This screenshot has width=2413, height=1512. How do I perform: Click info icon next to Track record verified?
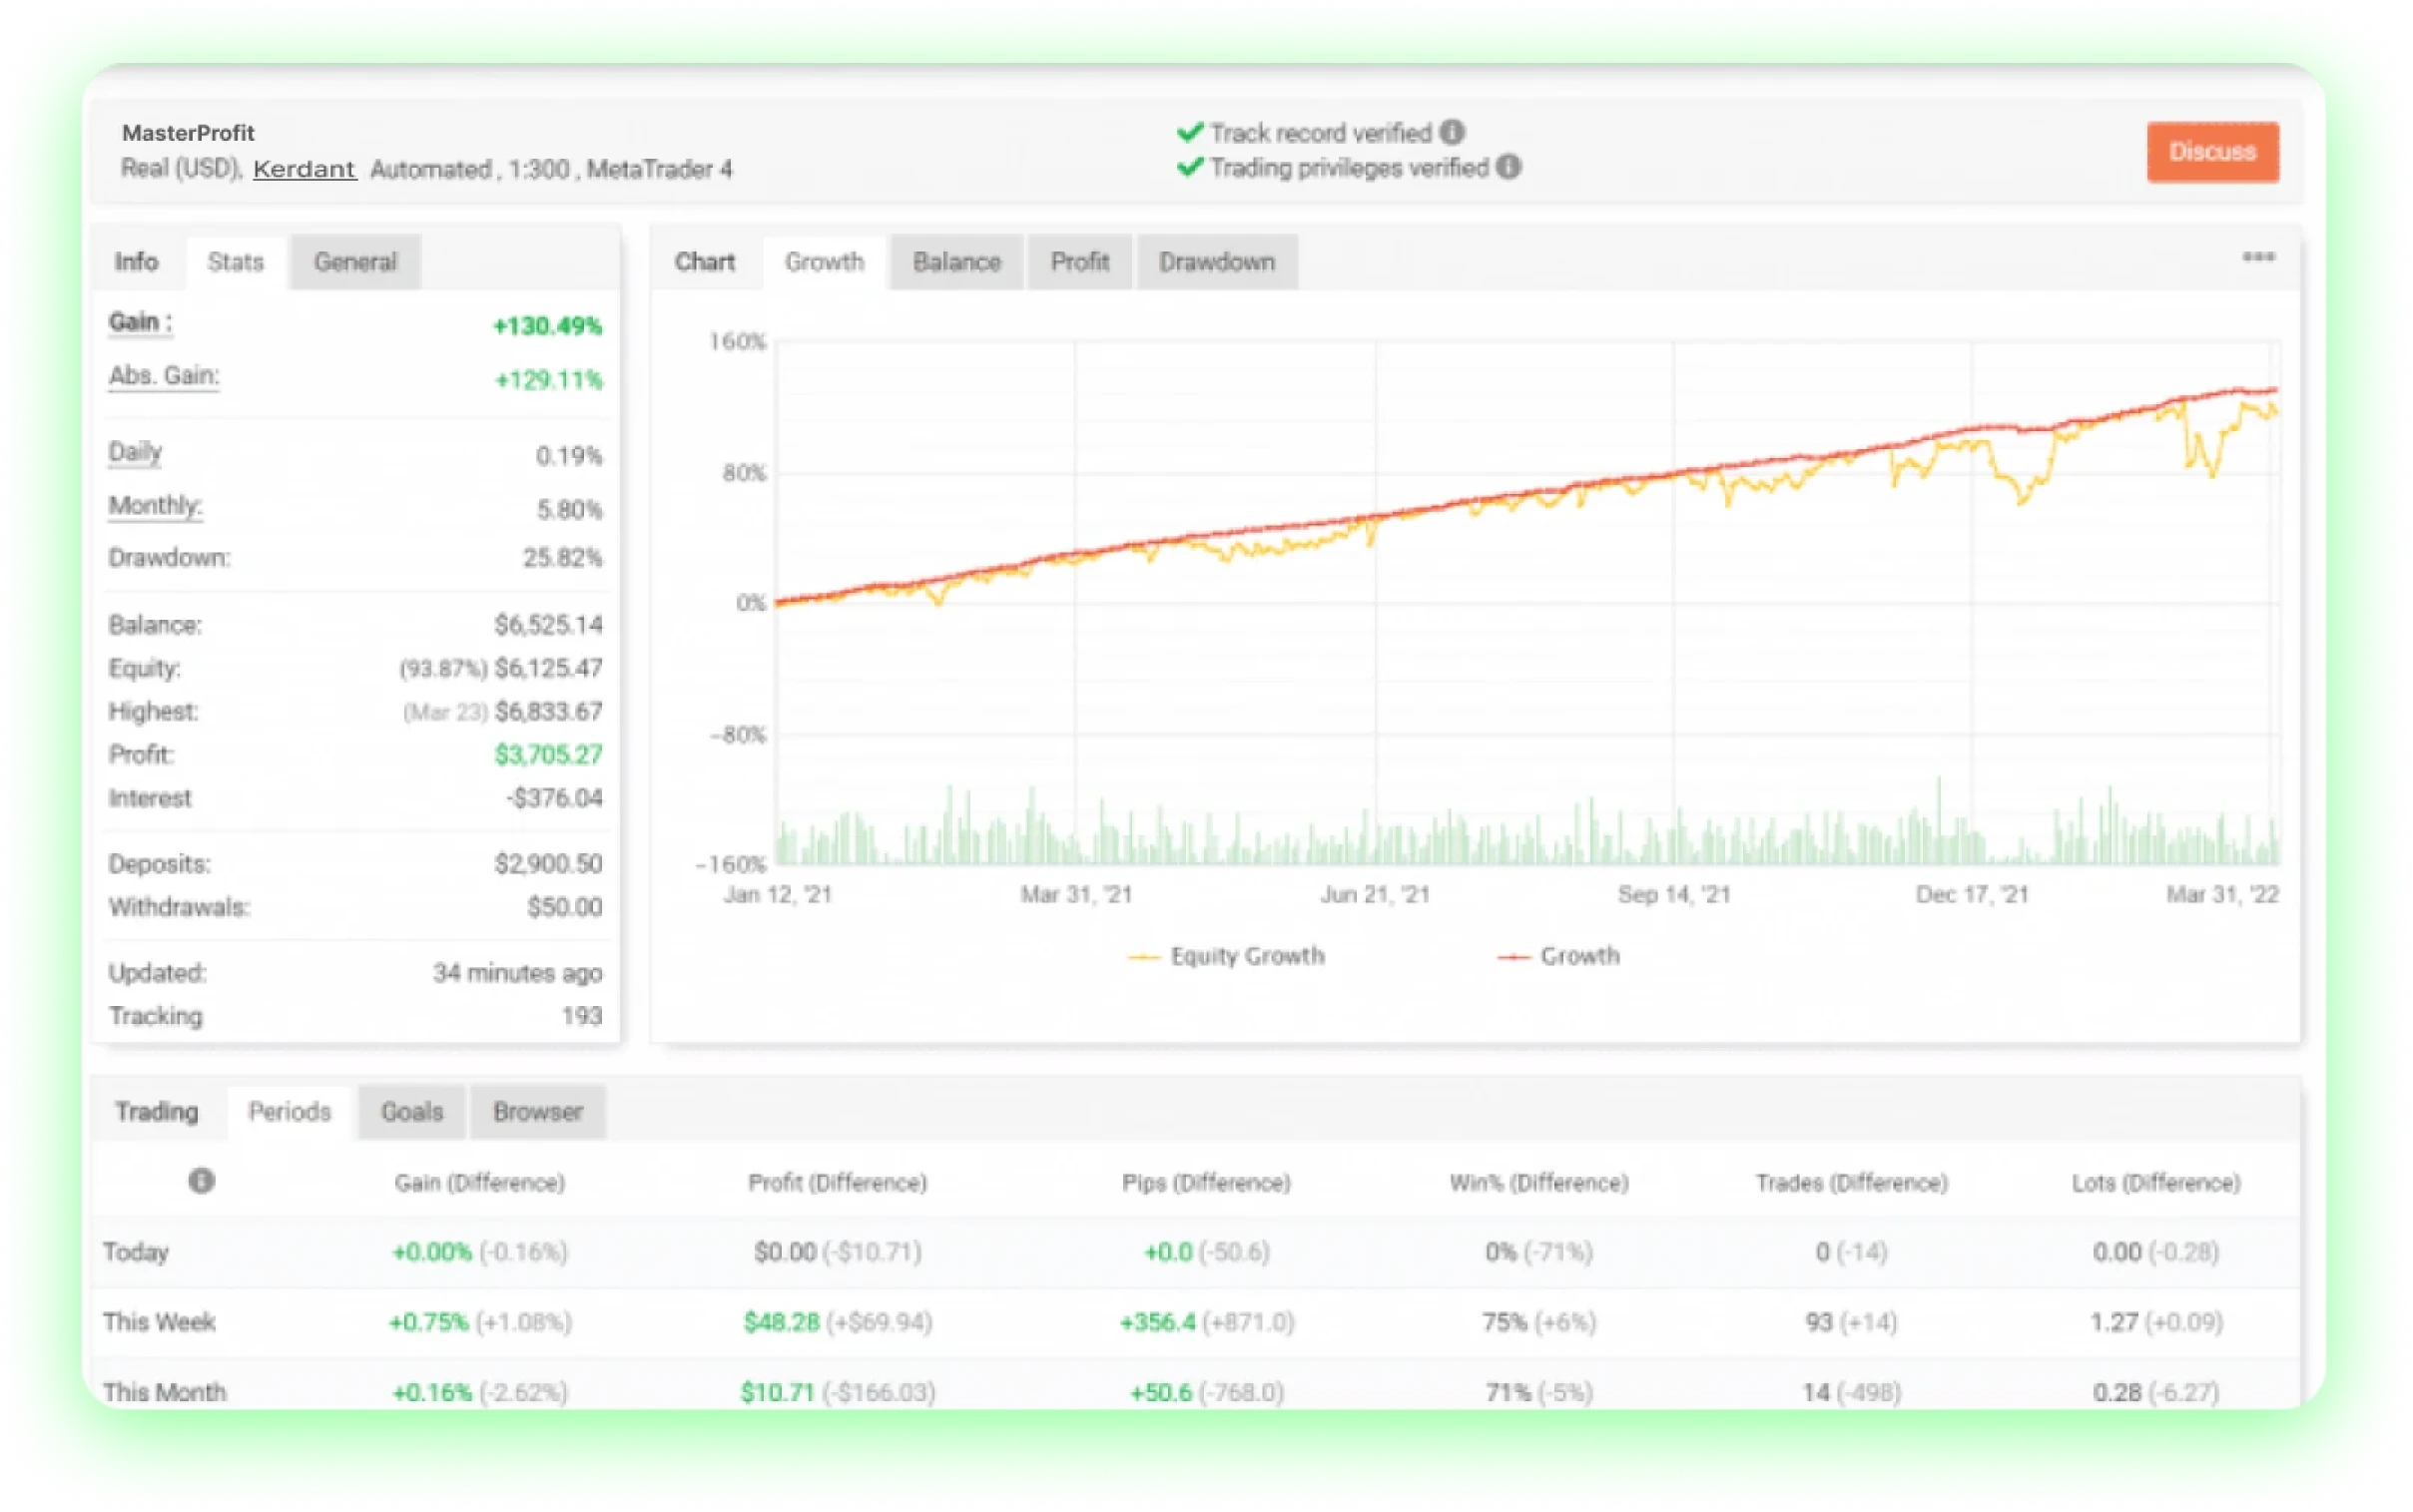(x=1452, y=132)
